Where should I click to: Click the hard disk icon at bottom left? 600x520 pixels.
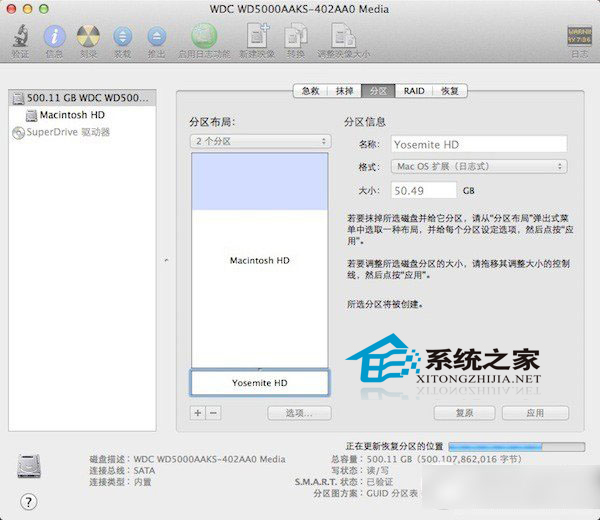pyautogui.click(x=29, y=466)
